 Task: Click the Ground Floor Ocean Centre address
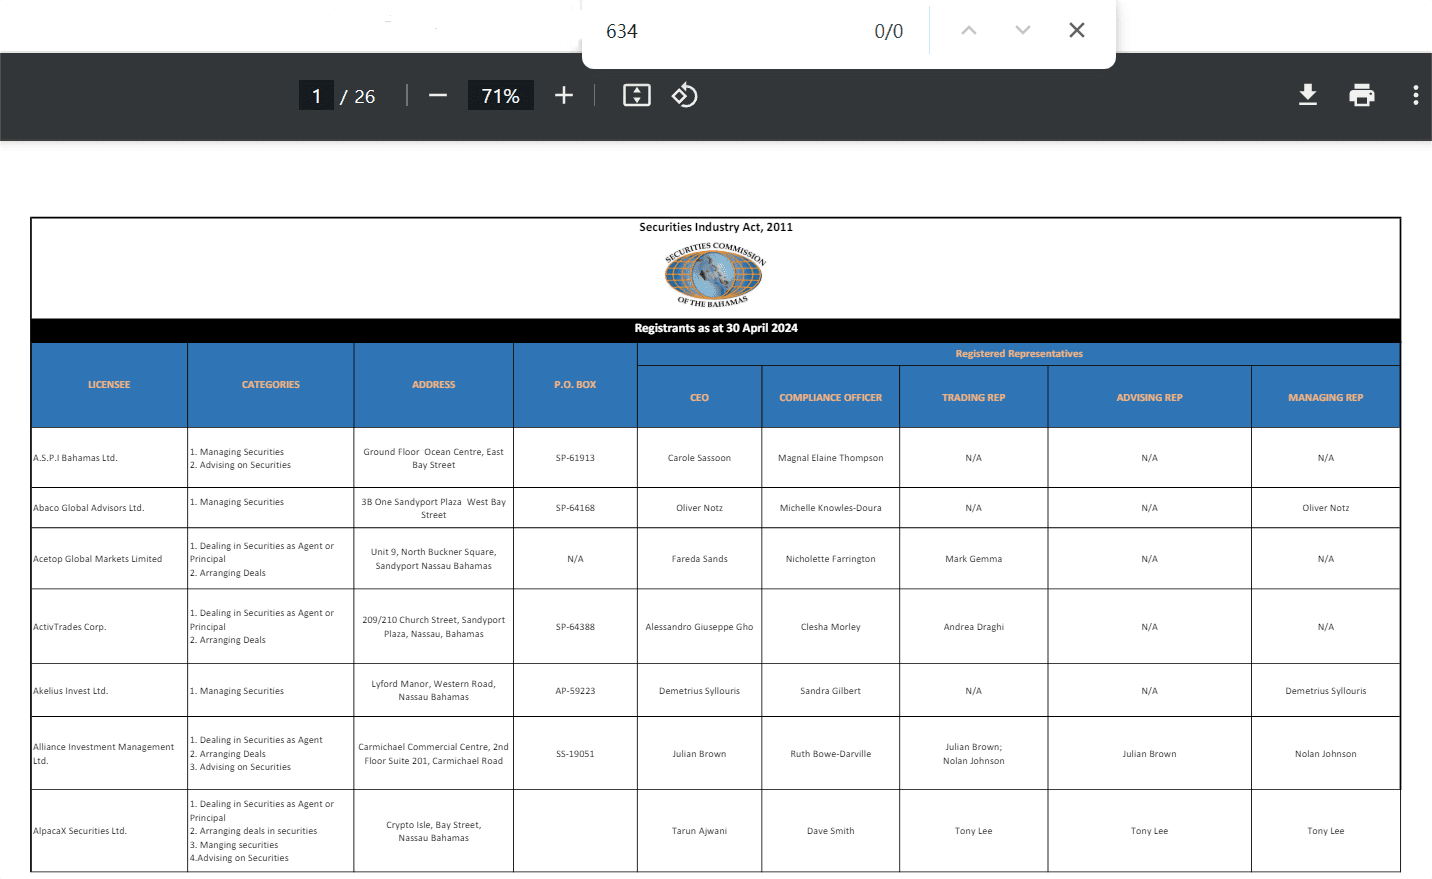point(434,458)
